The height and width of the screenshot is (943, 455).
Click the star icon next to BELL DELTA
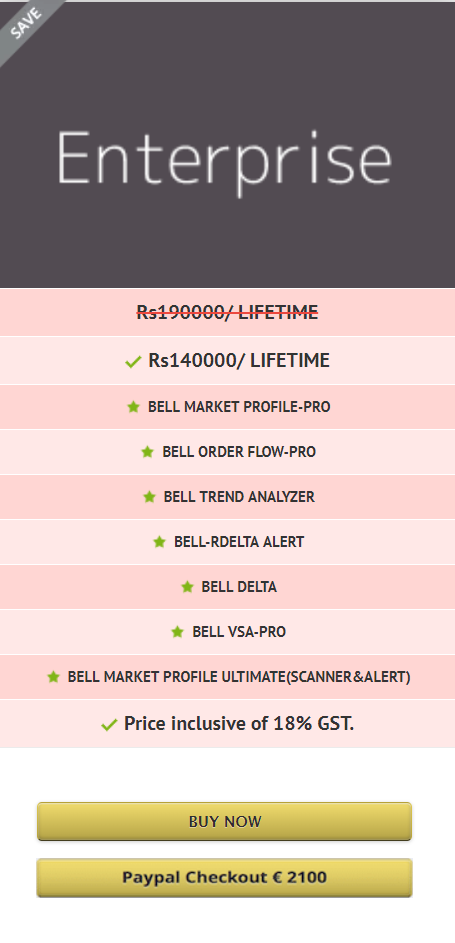pyautogui.click(x=188, y=587)
